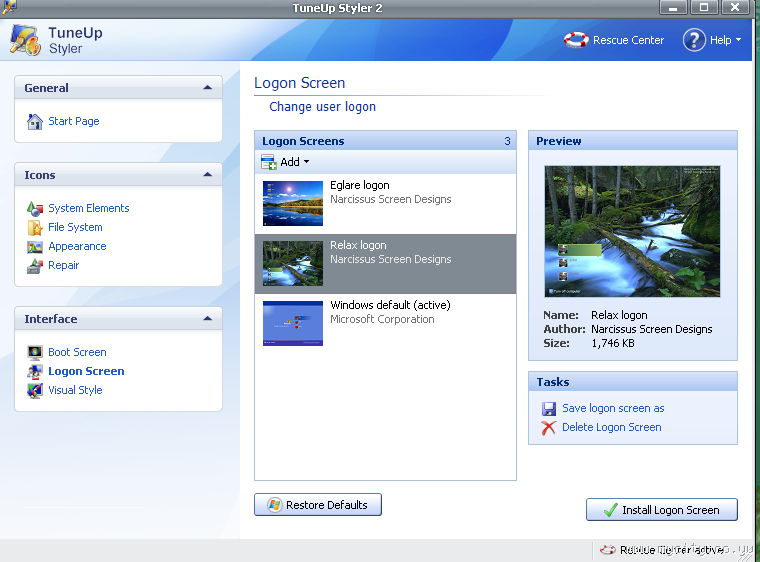The height and width of the screenshot is (562, 760).
Task: Click the green checkmark install icon
Action: (610, 510)
